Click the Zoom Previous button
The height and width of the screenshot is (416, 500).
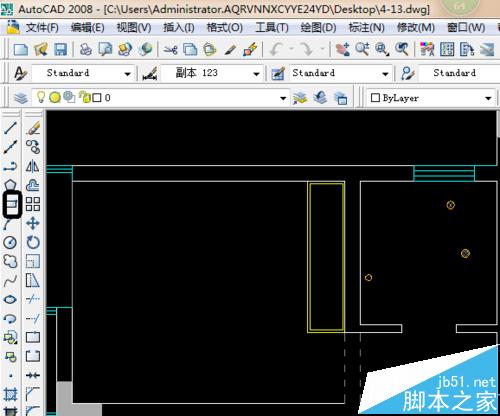(402, 50)
